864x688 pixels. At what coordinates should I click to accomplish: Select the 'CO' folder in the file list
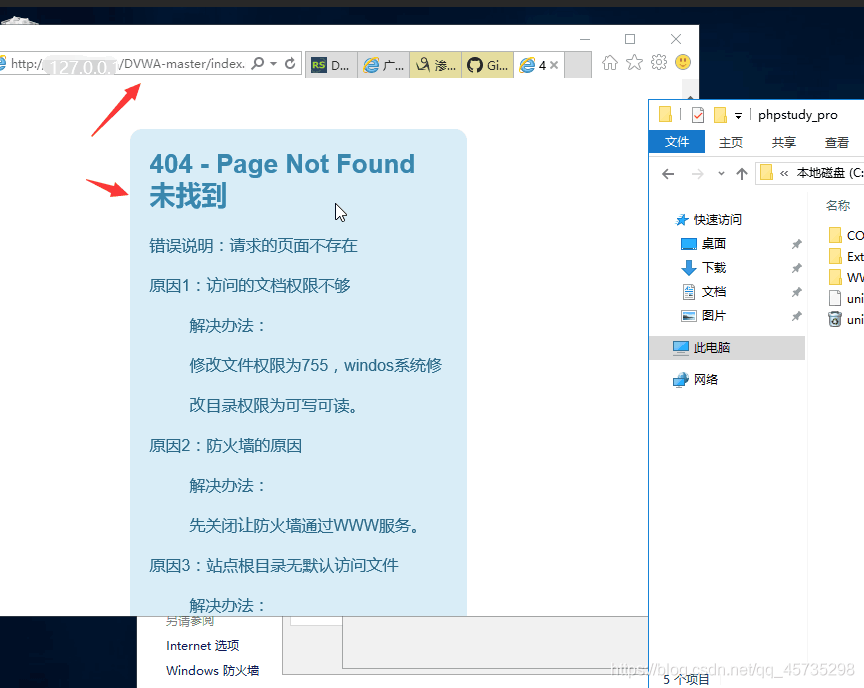[x=846, y=235]
